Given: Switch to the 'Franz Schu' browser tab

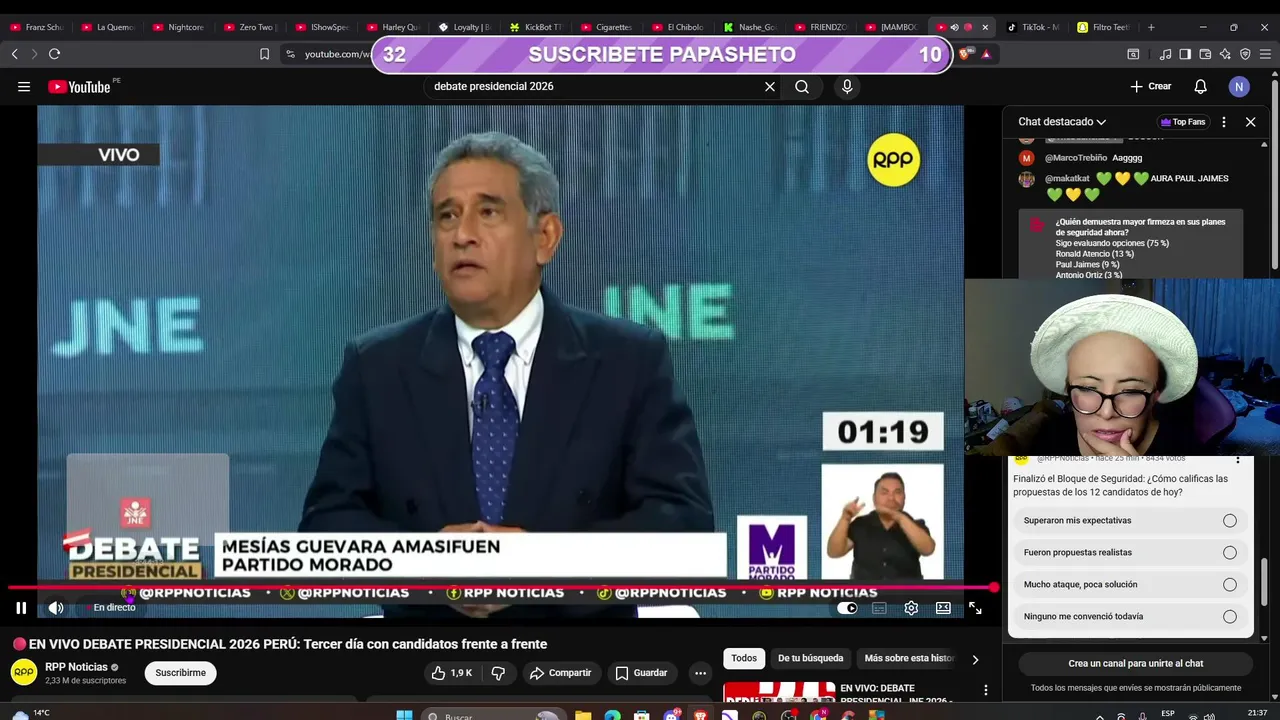Looking at the screenshot, I should [x=35, y=27].
